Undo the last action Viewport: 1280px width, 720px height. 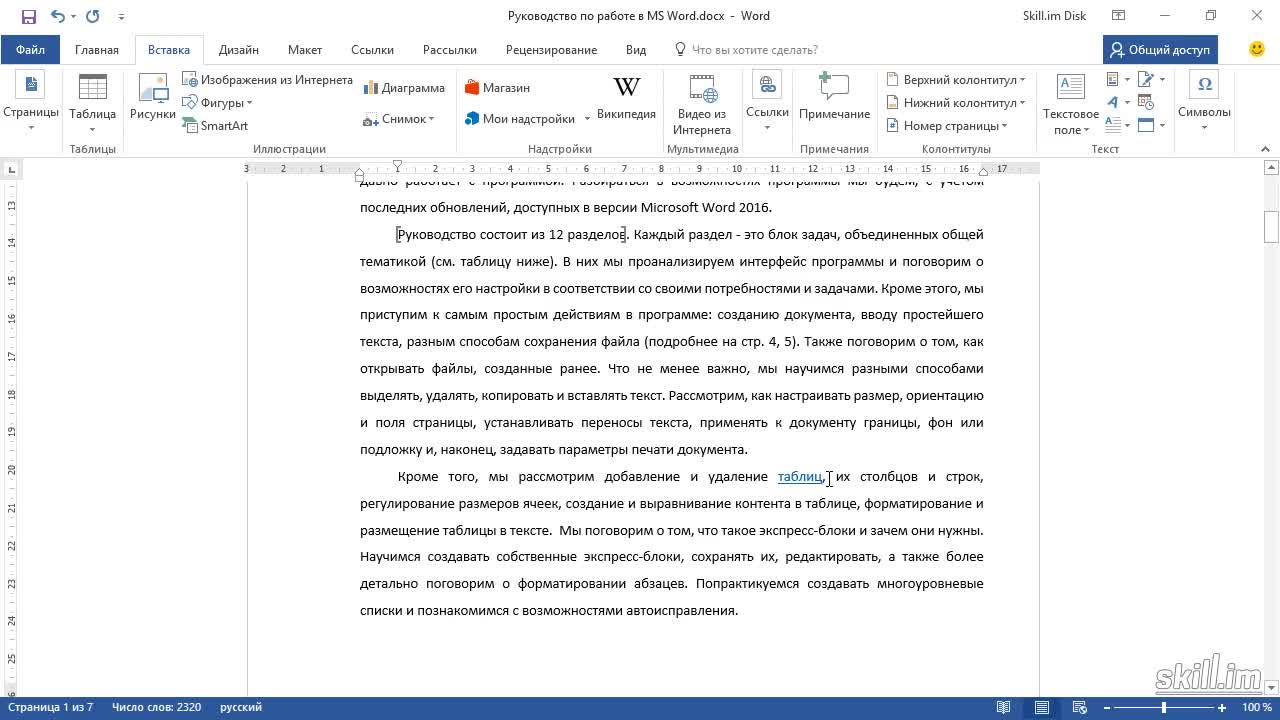57,16
